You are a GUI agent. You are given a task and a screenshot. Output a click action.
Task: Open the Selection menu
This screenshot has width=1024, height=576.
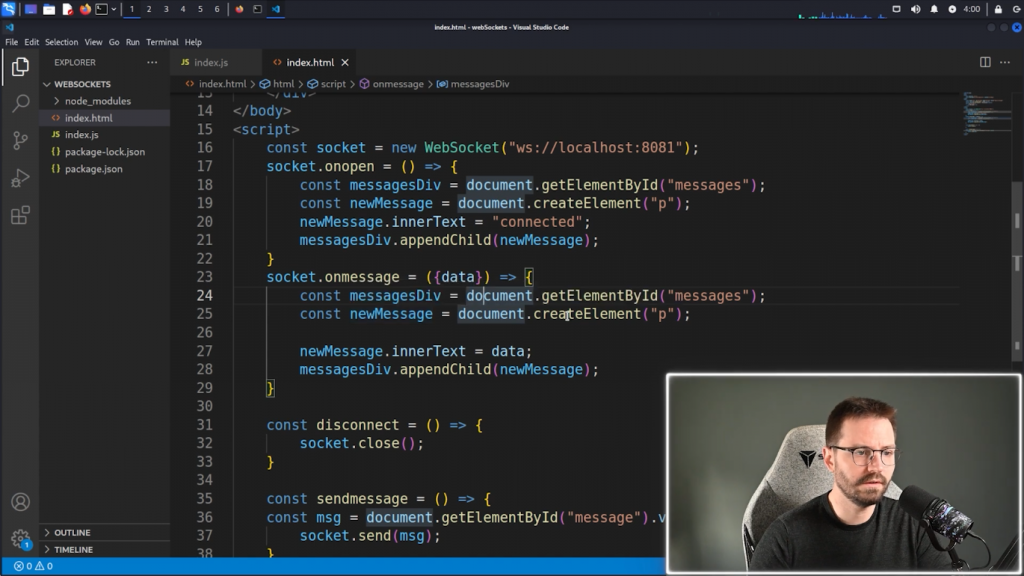point(61,42)
